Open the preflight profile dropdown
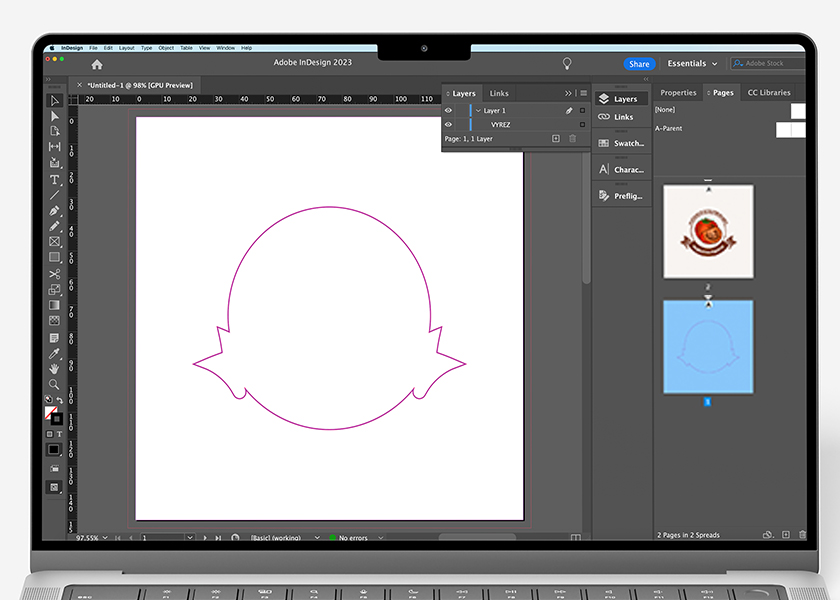This screenshot has width=840, height=600. [x=317, y=537]
